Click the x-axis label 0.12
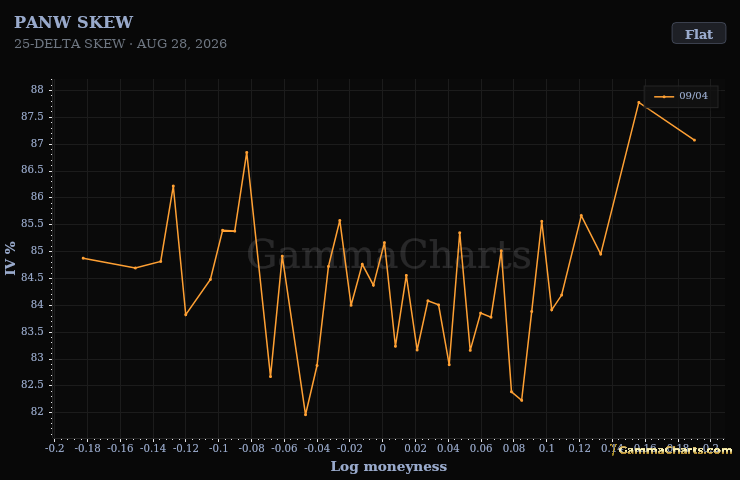740x480 pixels. (x=580, y=448)
